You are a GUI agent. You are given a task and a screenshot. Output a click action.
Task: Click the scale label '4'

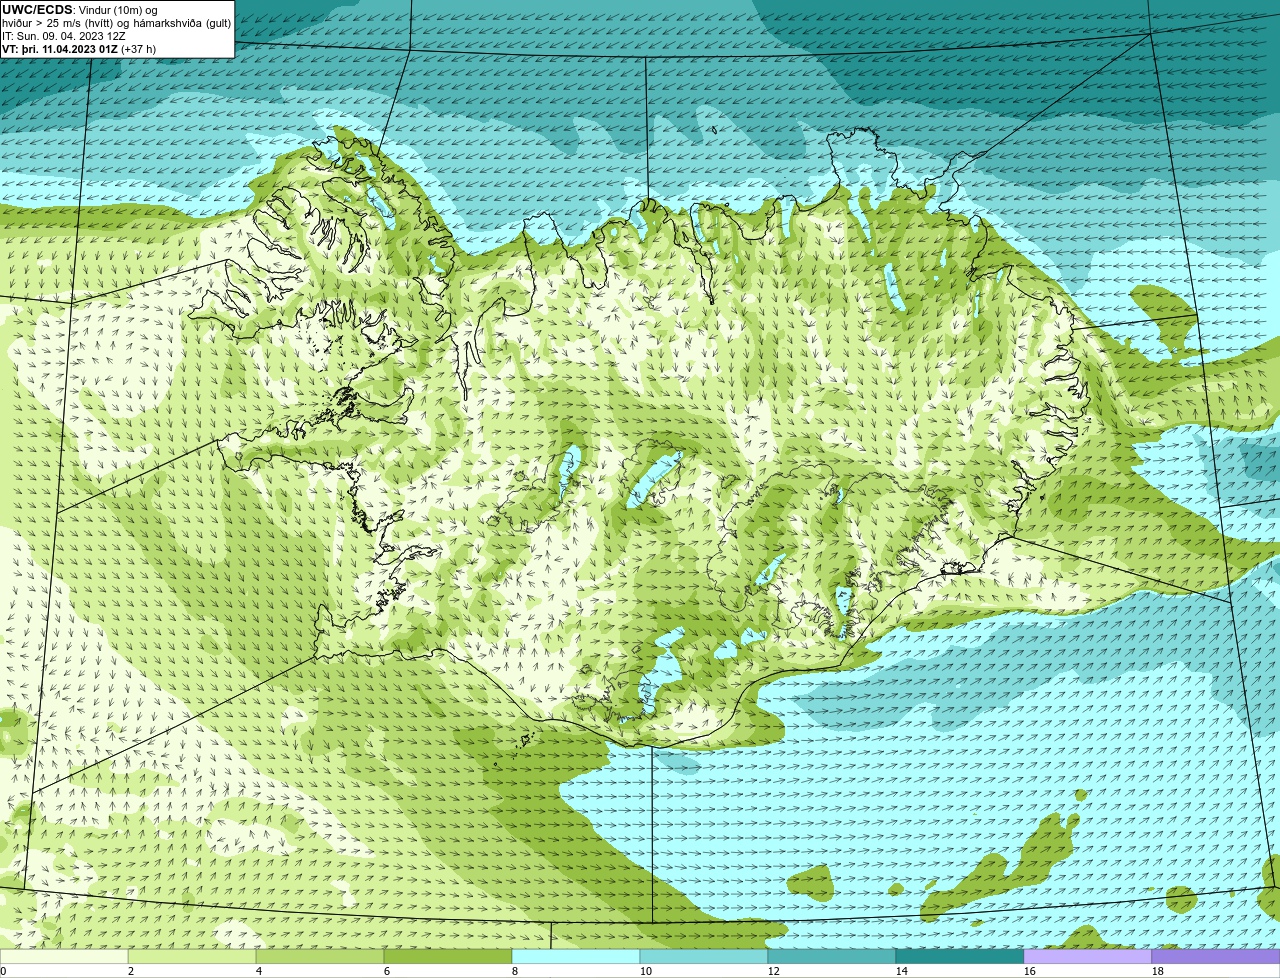[258, 971]
